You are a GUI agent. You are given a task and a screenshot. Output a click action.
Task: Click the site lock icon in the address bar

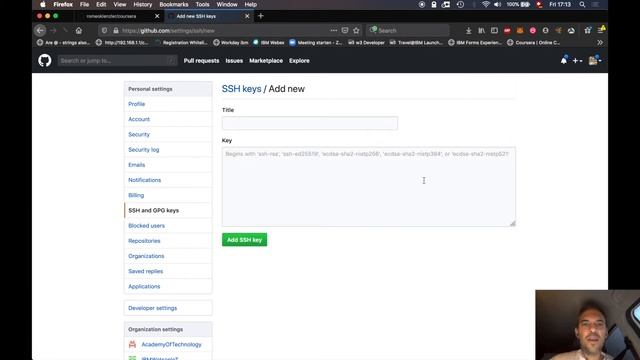(x=116, y=31)
